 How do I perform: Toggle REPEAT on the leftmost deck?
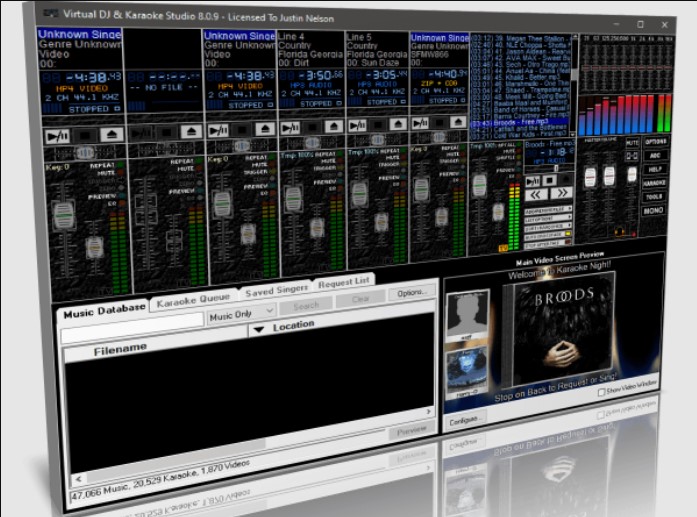click(120, 165)
